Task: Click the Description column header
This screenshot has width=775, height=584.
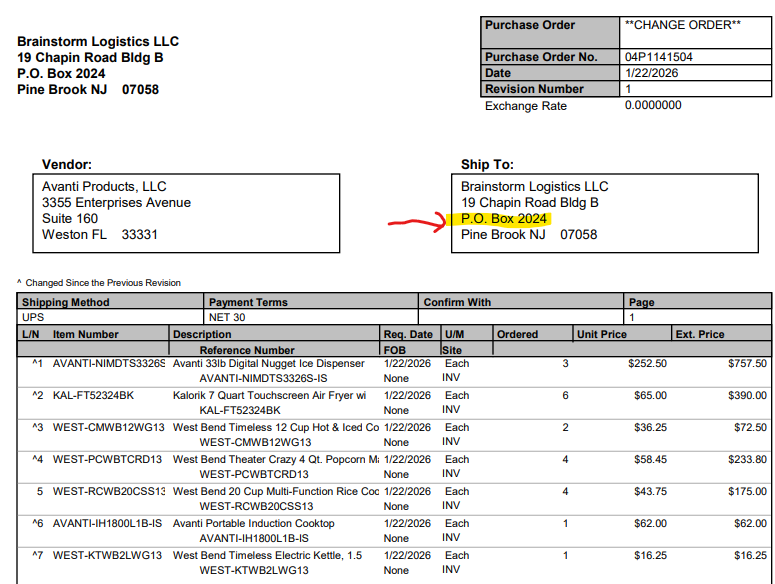Action: pos(202,334)
